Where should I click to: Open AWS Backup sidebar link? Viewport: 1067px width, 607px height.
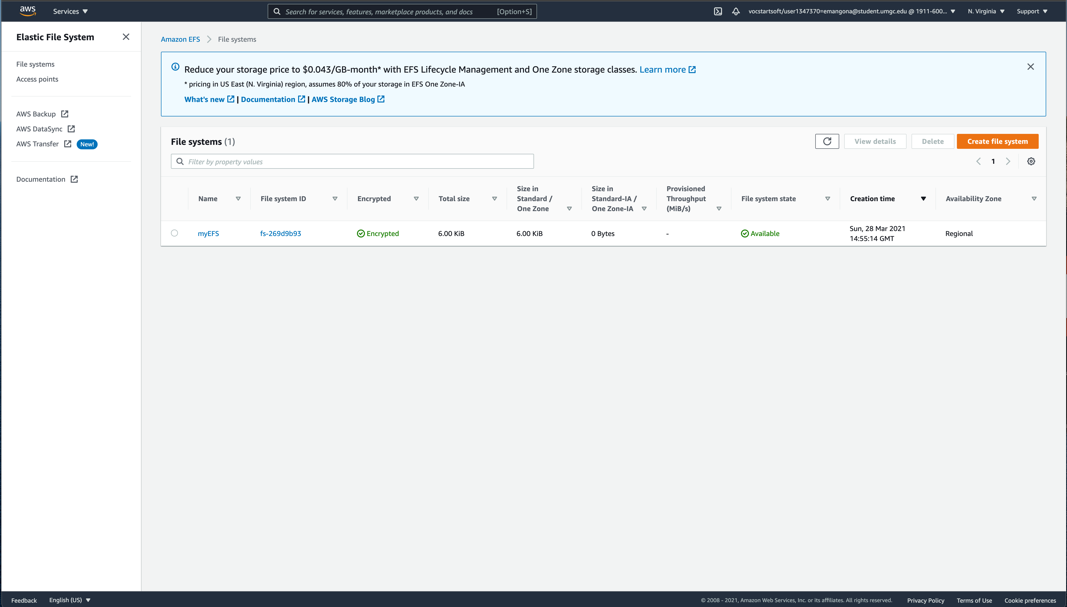(36, 114)
